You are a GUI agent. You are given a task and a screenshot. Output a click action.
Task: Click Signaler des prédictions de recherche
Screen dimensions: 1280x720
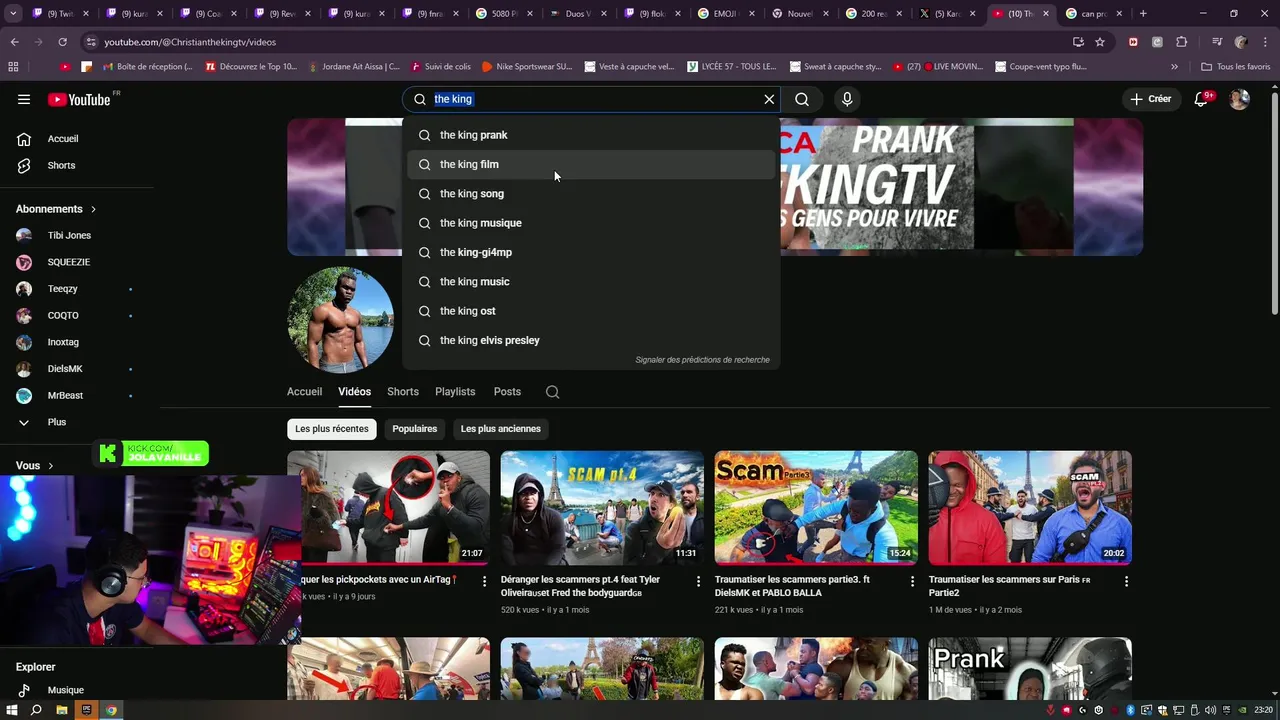pyautogui.click(x=702, y=360)
